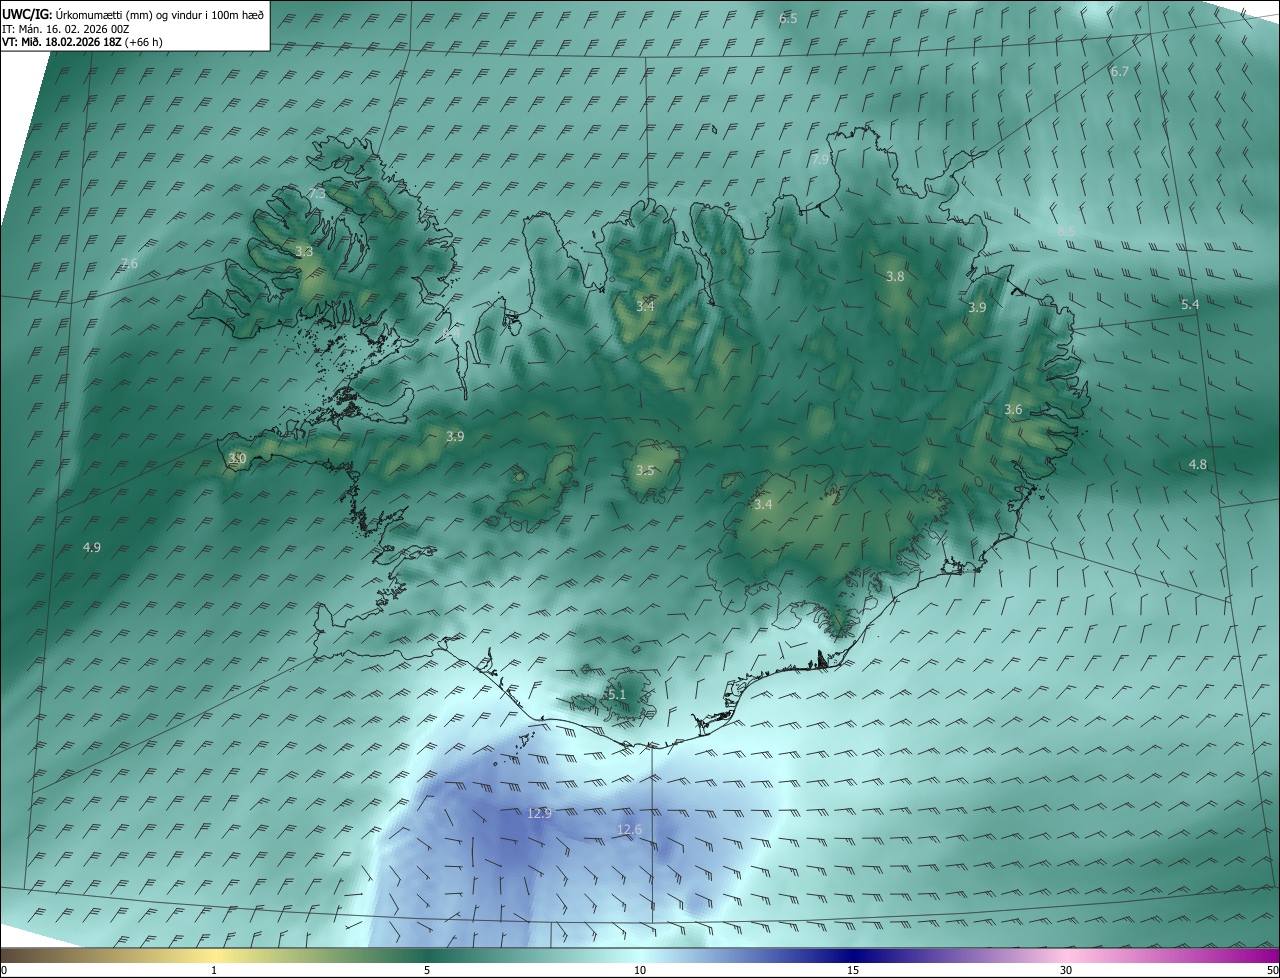1280x978 pixels.
Task: Select the valid time line "VT: Mið. 18.02.2026 18Z"
Action: (x=62, y=42)
